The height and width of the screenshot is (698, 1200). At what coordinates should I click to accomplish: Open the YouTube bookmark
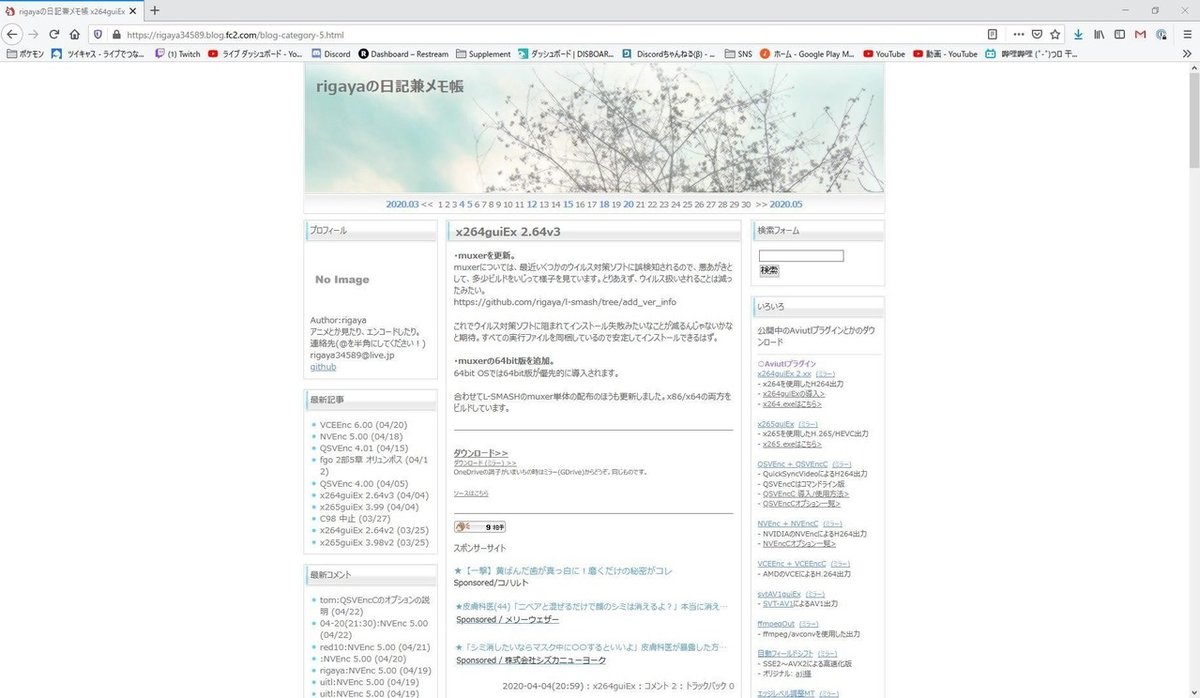point(884,54)
